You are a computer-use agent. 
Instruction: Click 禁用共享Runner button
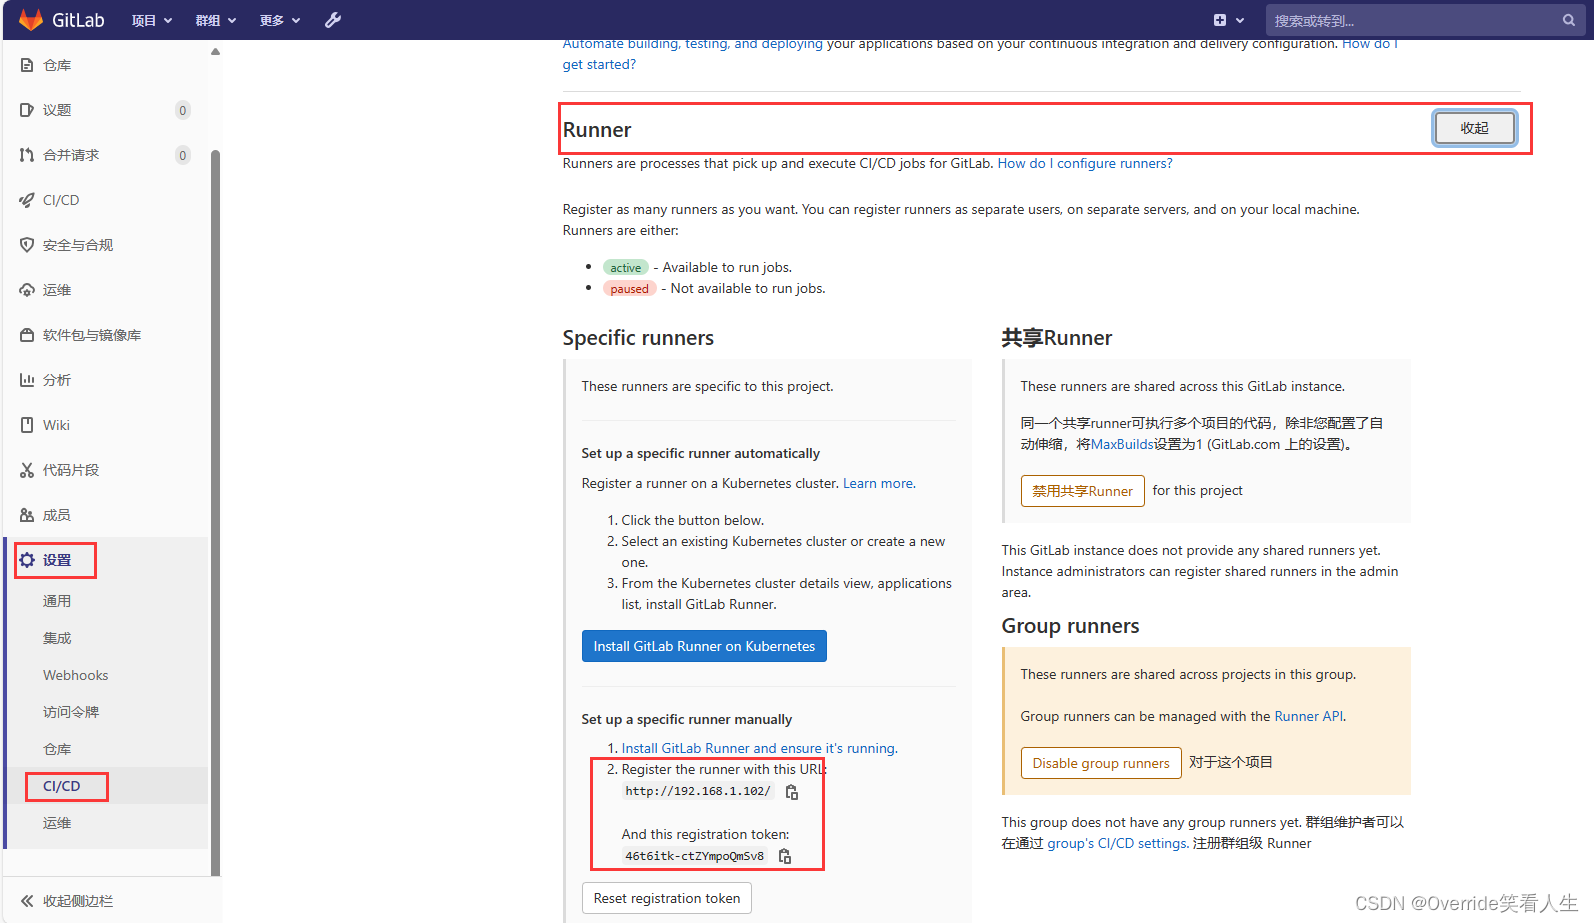(x=1082, y=491)
